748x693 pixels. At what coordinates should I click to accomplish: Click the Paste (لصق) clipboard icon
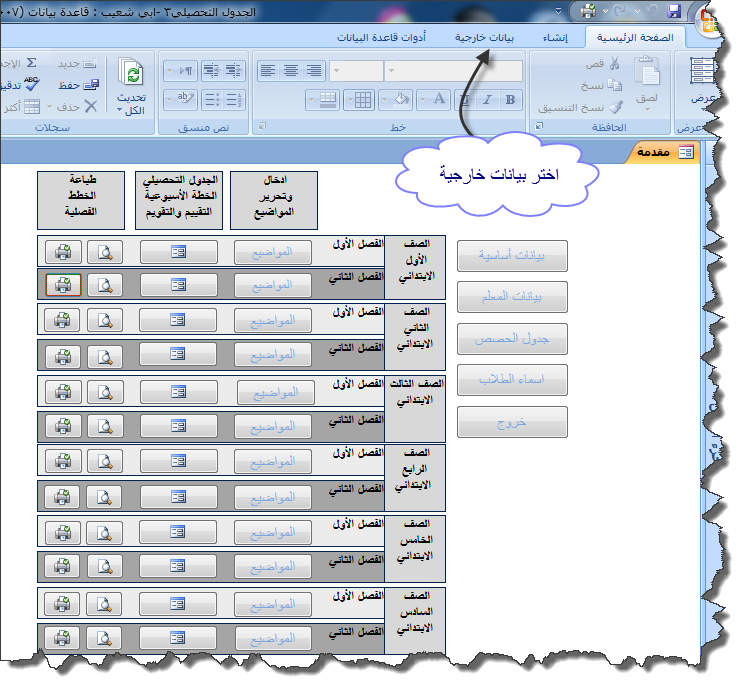[648, 74]
